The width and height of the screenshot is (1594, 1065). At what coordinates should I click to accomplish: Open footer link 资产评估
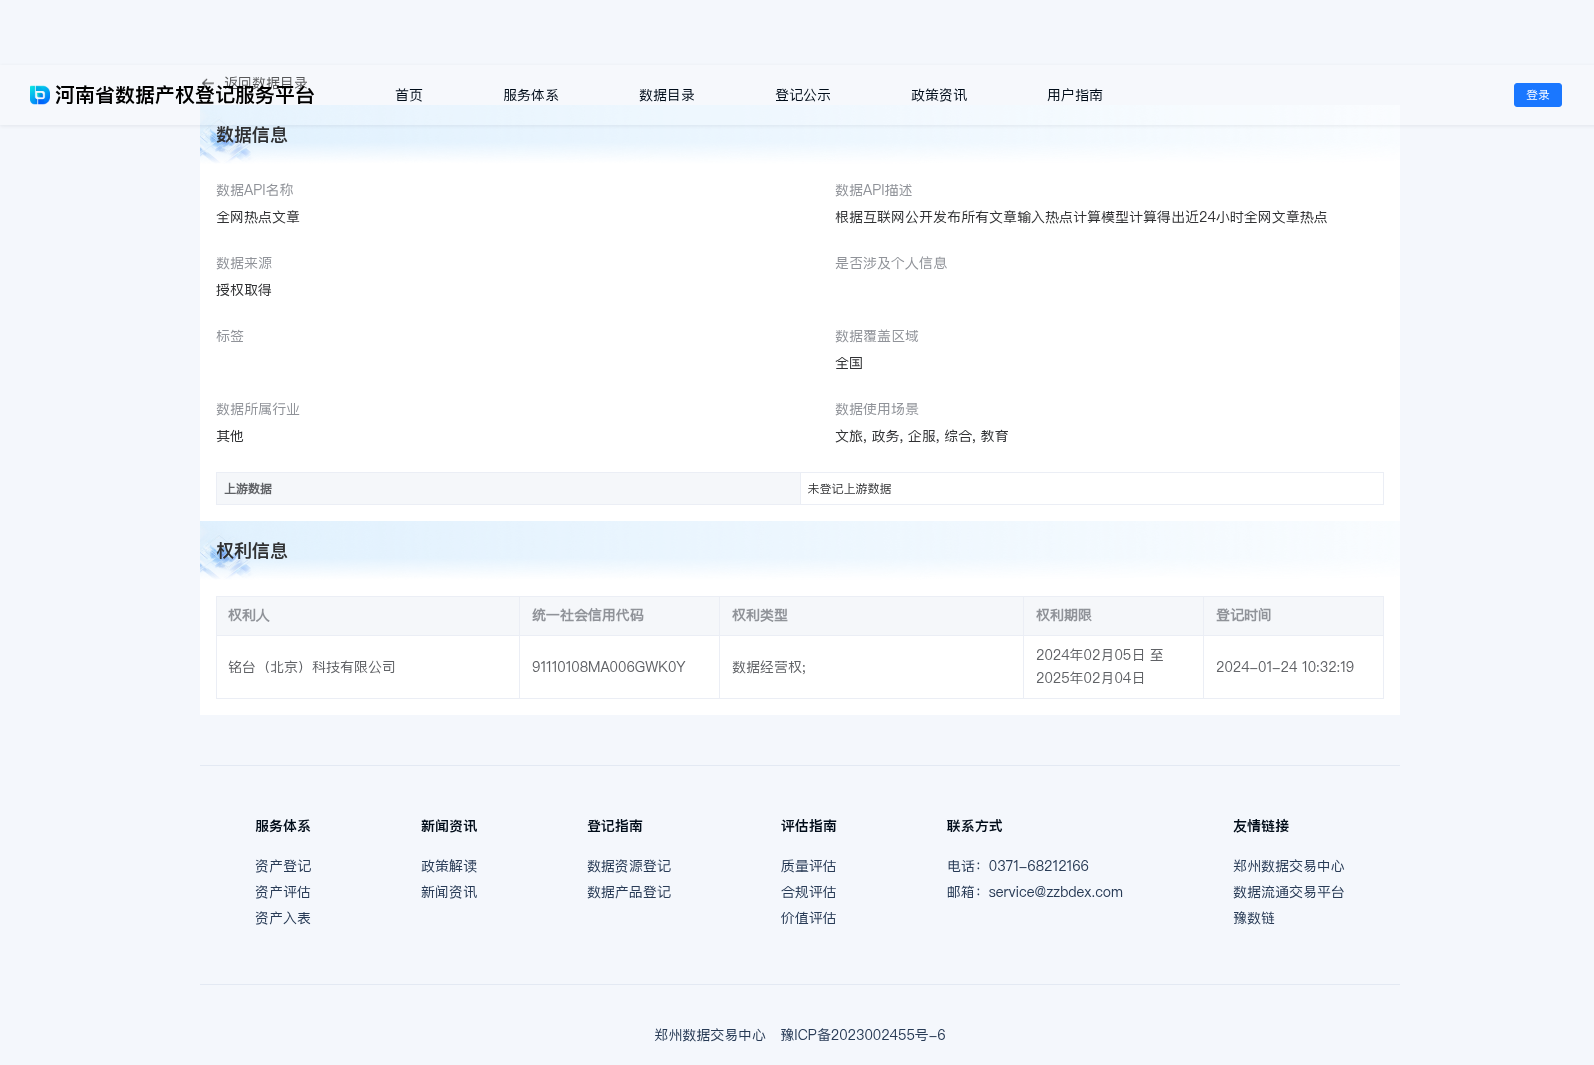pyautogui.click(x=283, y=892)
